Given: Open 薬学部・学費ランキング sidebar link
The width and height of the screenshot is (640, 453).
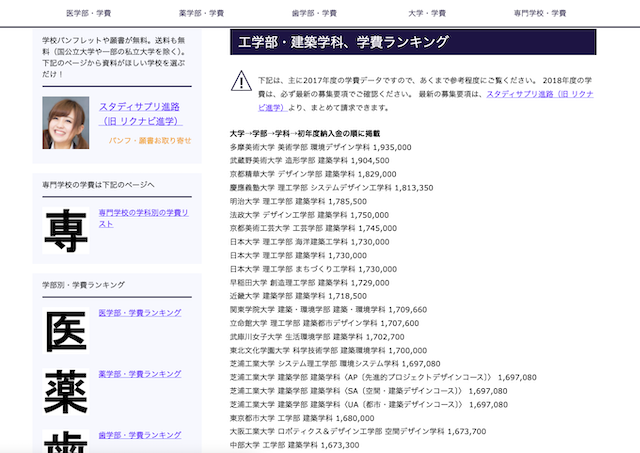Looking at the screenshot, I should [140, 374].
